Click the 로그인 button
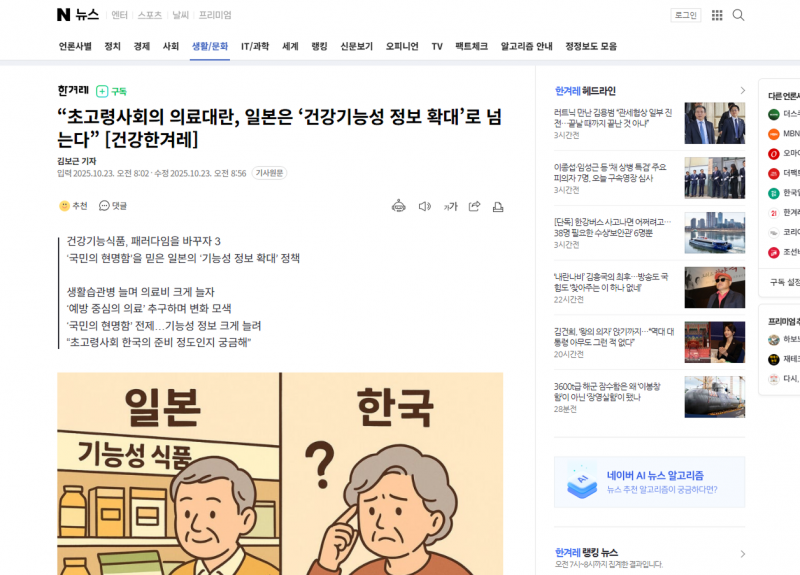Image resolution: width=800 pixels, height=575 pixels. pyautogui.click(x=686, y=15)
